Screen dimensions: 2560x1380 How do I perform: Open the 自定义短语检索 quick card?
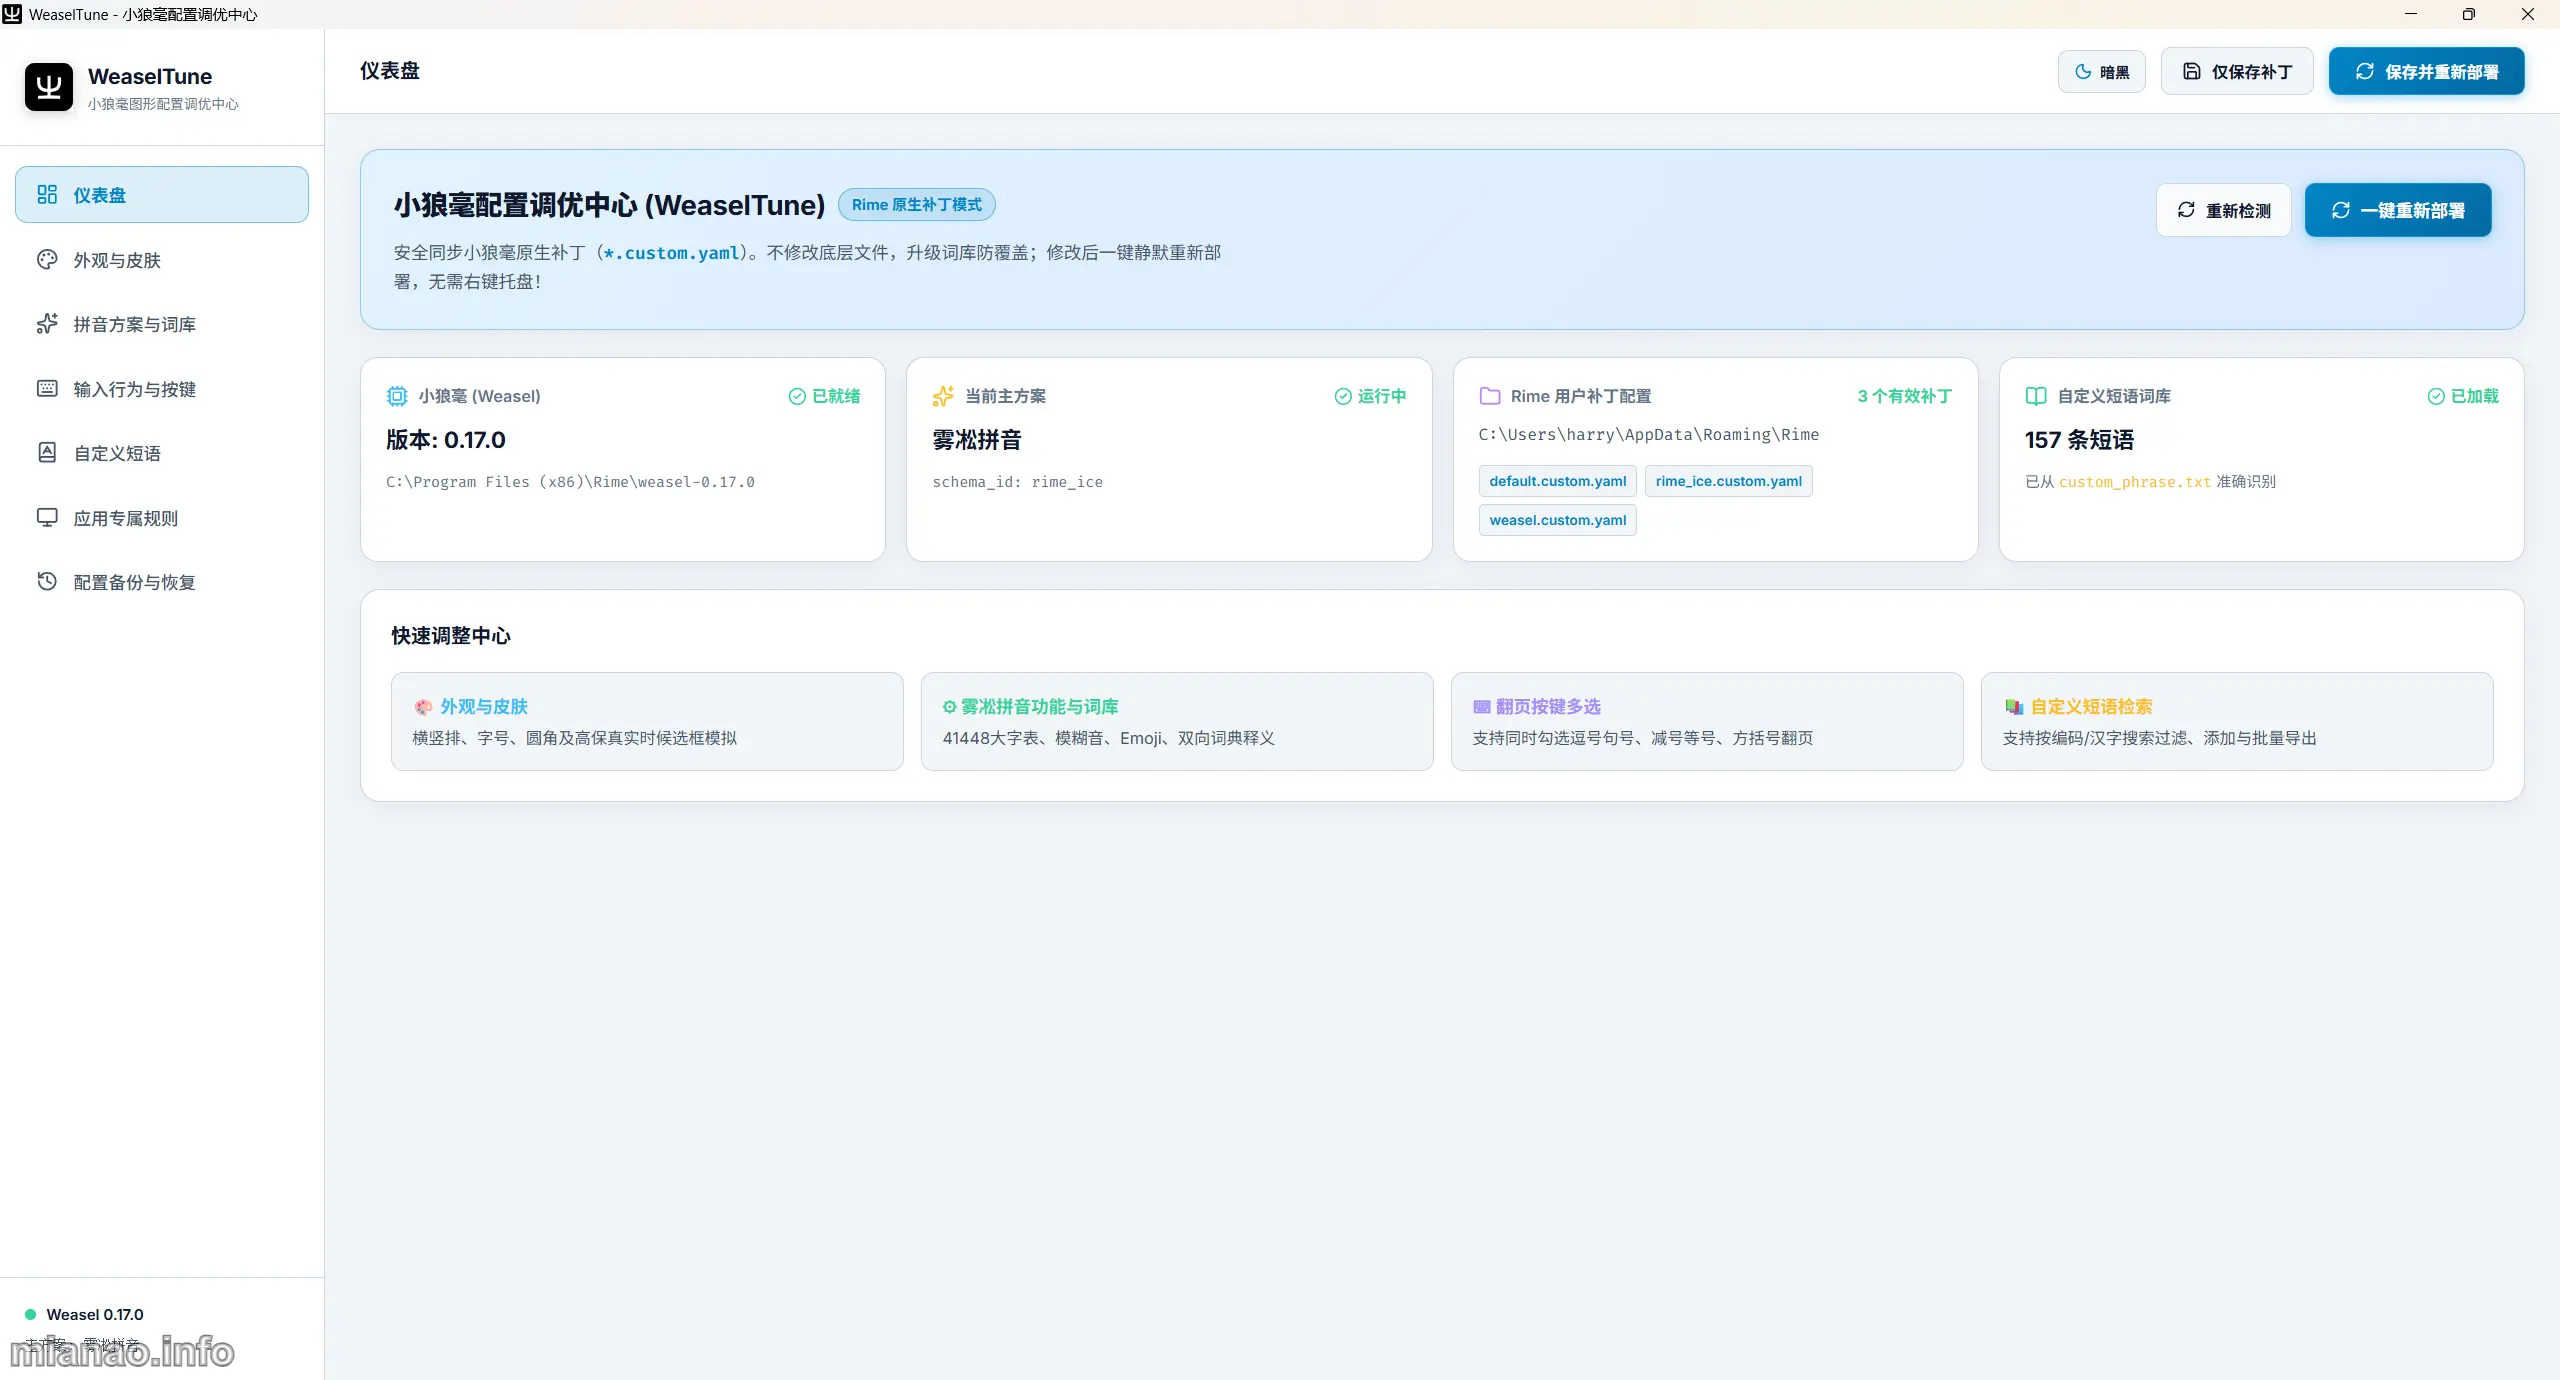click(2237, 721)
